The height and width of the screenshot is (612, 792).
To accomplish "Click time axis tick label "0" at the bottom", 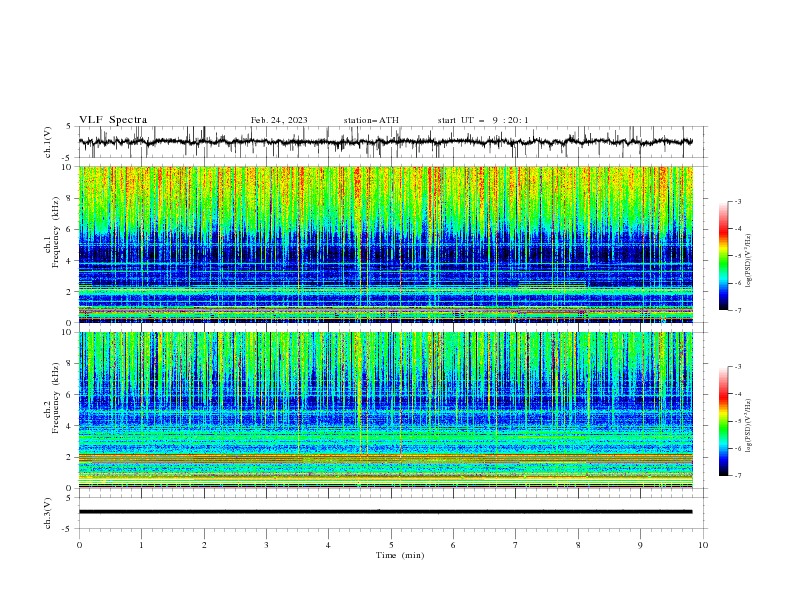I will pyautogui.click(x=79, y=545).
